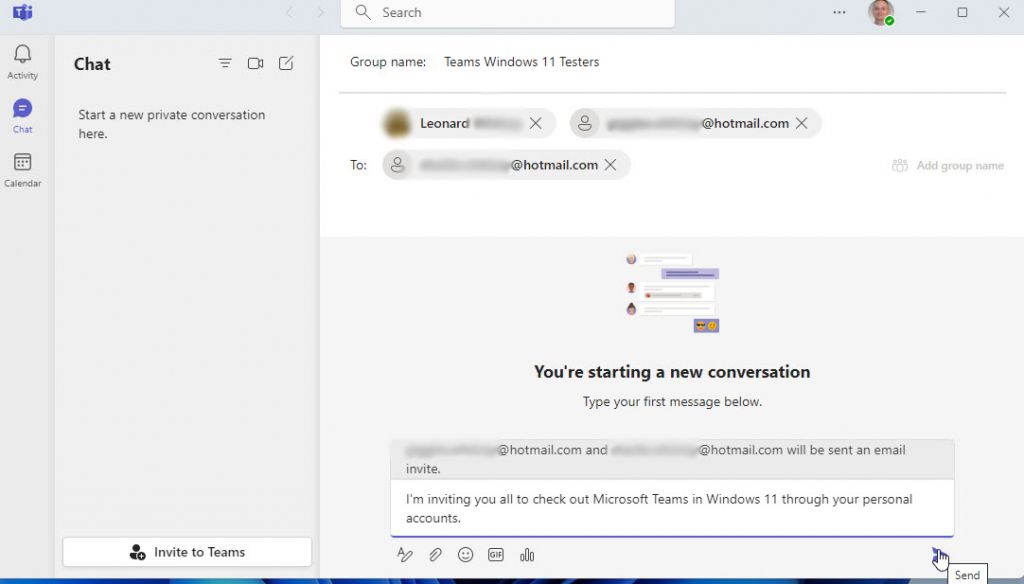The image size is (1024, 584).
Task: Click the Invite to Teams button
Action: (186, 551)
